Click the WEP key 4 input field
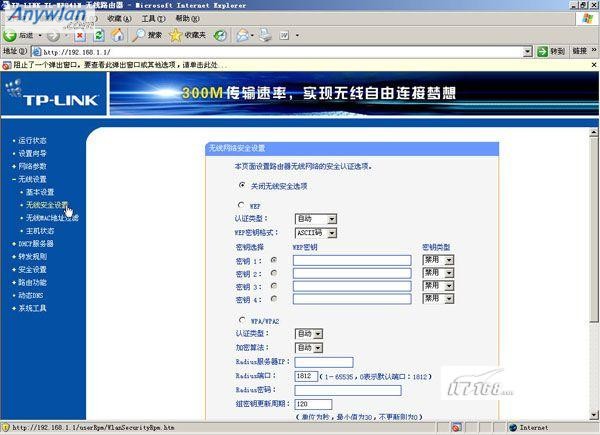Image resolution: width=600 pixels, height=435 pixels. [x=352, y=299]
